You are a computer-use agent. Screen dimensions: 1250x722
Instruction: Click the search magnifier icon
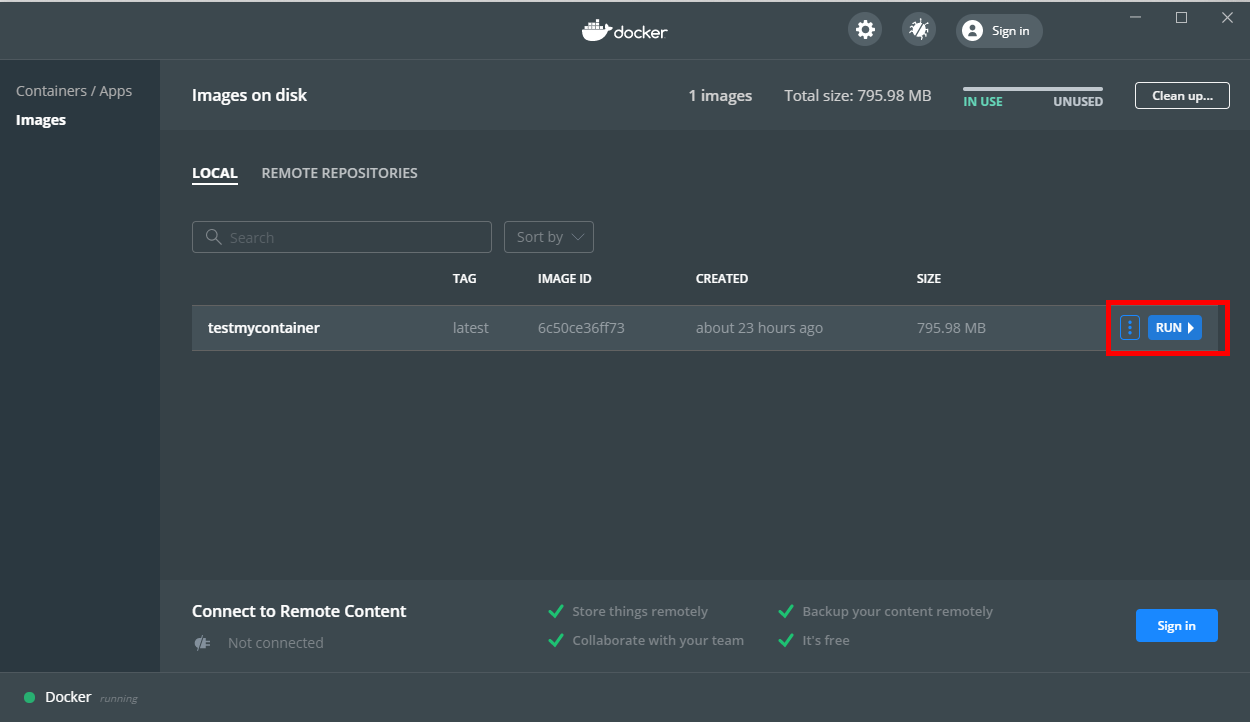coord(213,237)
